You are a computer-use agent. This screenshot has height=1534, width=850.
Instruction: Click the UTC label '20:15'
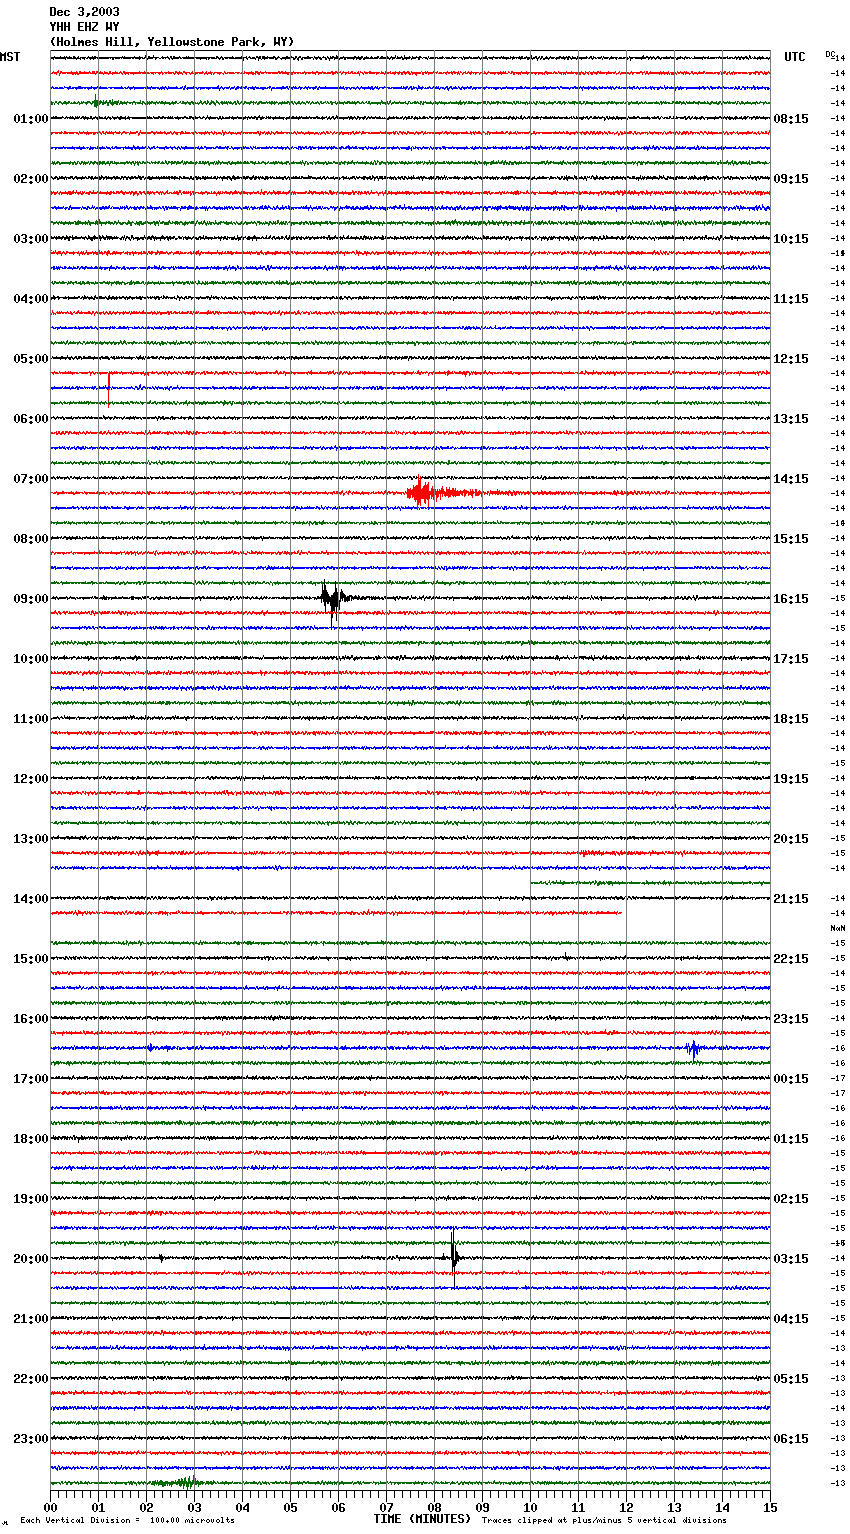click(x=791, y=839)
